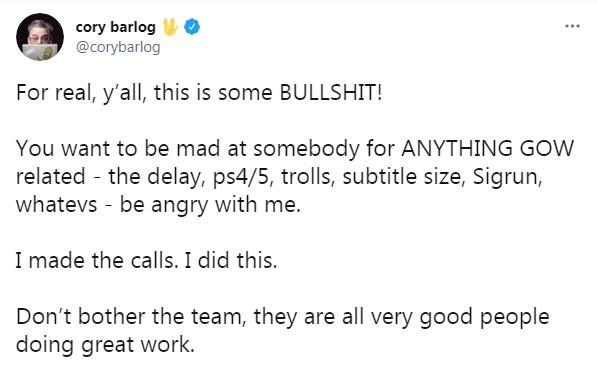Click the word "whatevs" in the tweet

[56, 205]
